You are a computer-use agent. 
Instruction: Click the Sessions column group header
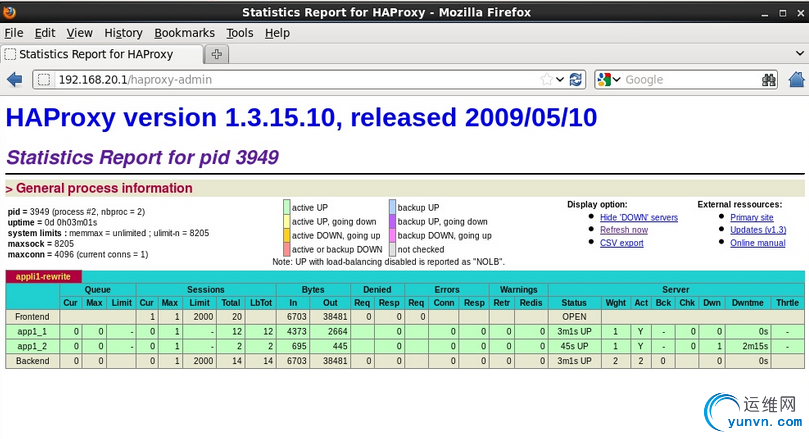click(206, 289)
